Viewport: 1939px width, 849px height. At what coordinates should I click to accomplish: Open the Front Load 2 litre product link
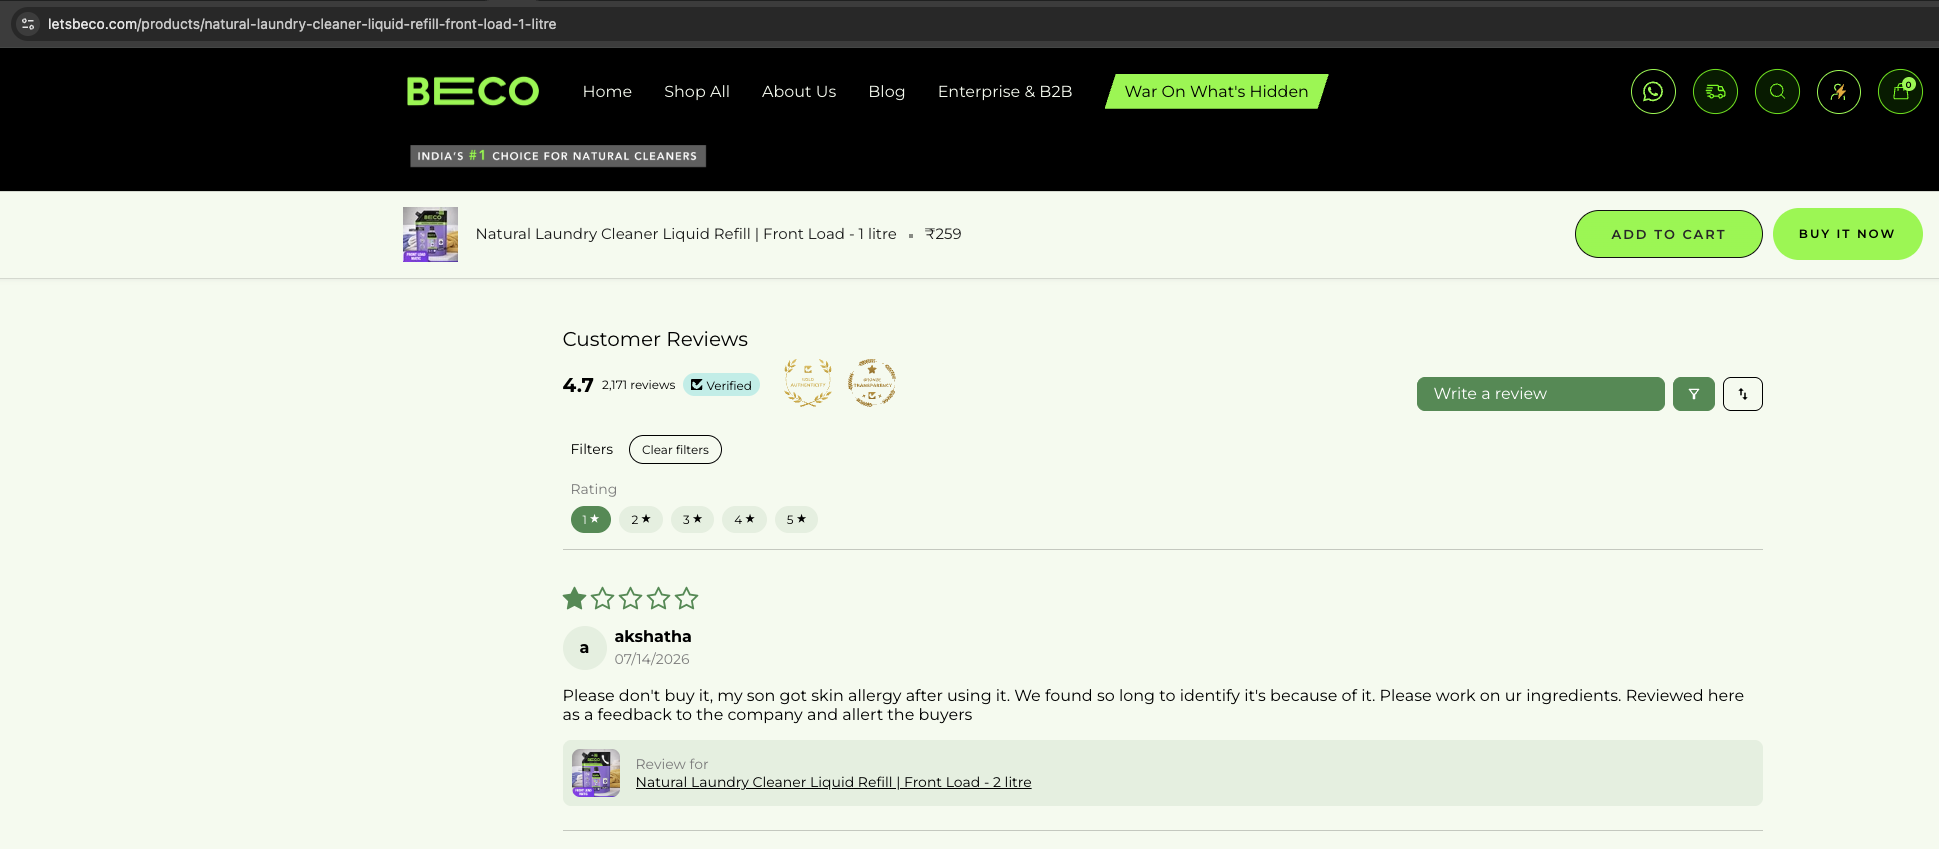[833, 783]
